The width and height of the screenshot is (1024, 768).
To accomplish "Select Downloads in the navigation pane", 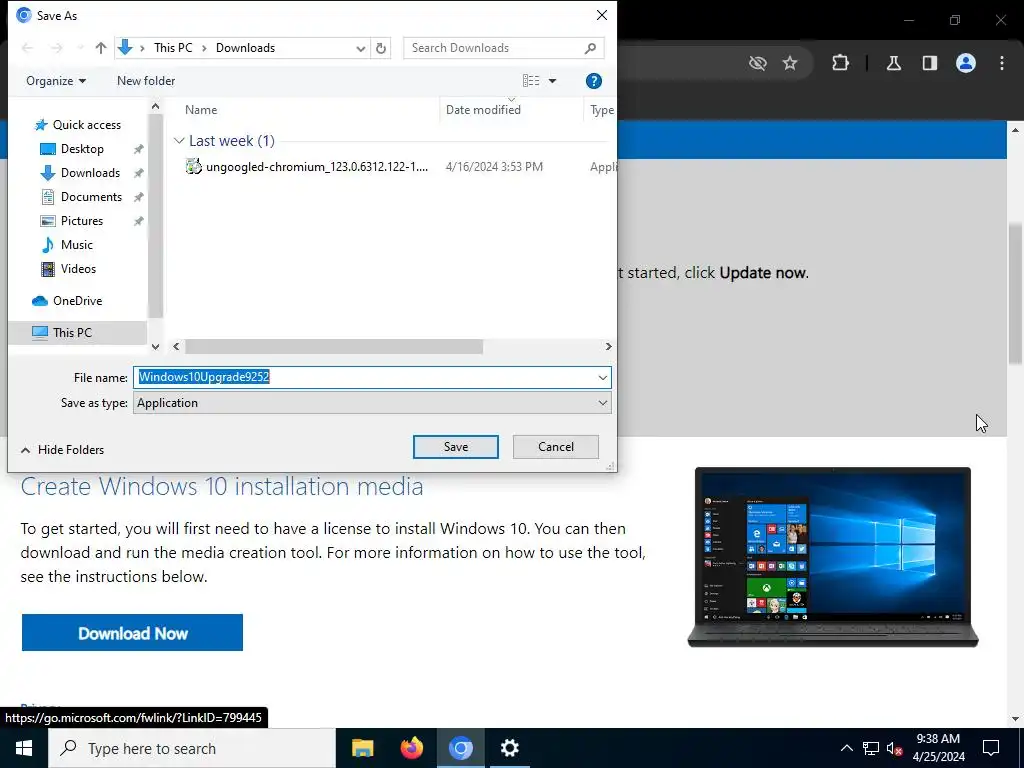I will coord(90,173).
